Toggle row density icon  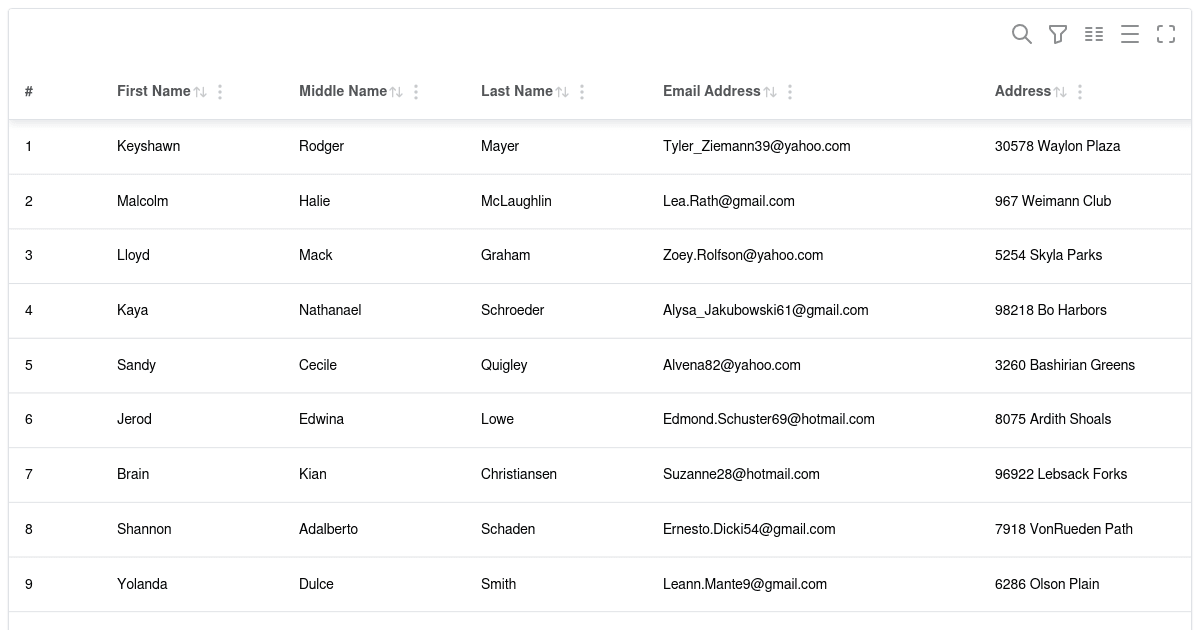click(x=1130, y=34)
